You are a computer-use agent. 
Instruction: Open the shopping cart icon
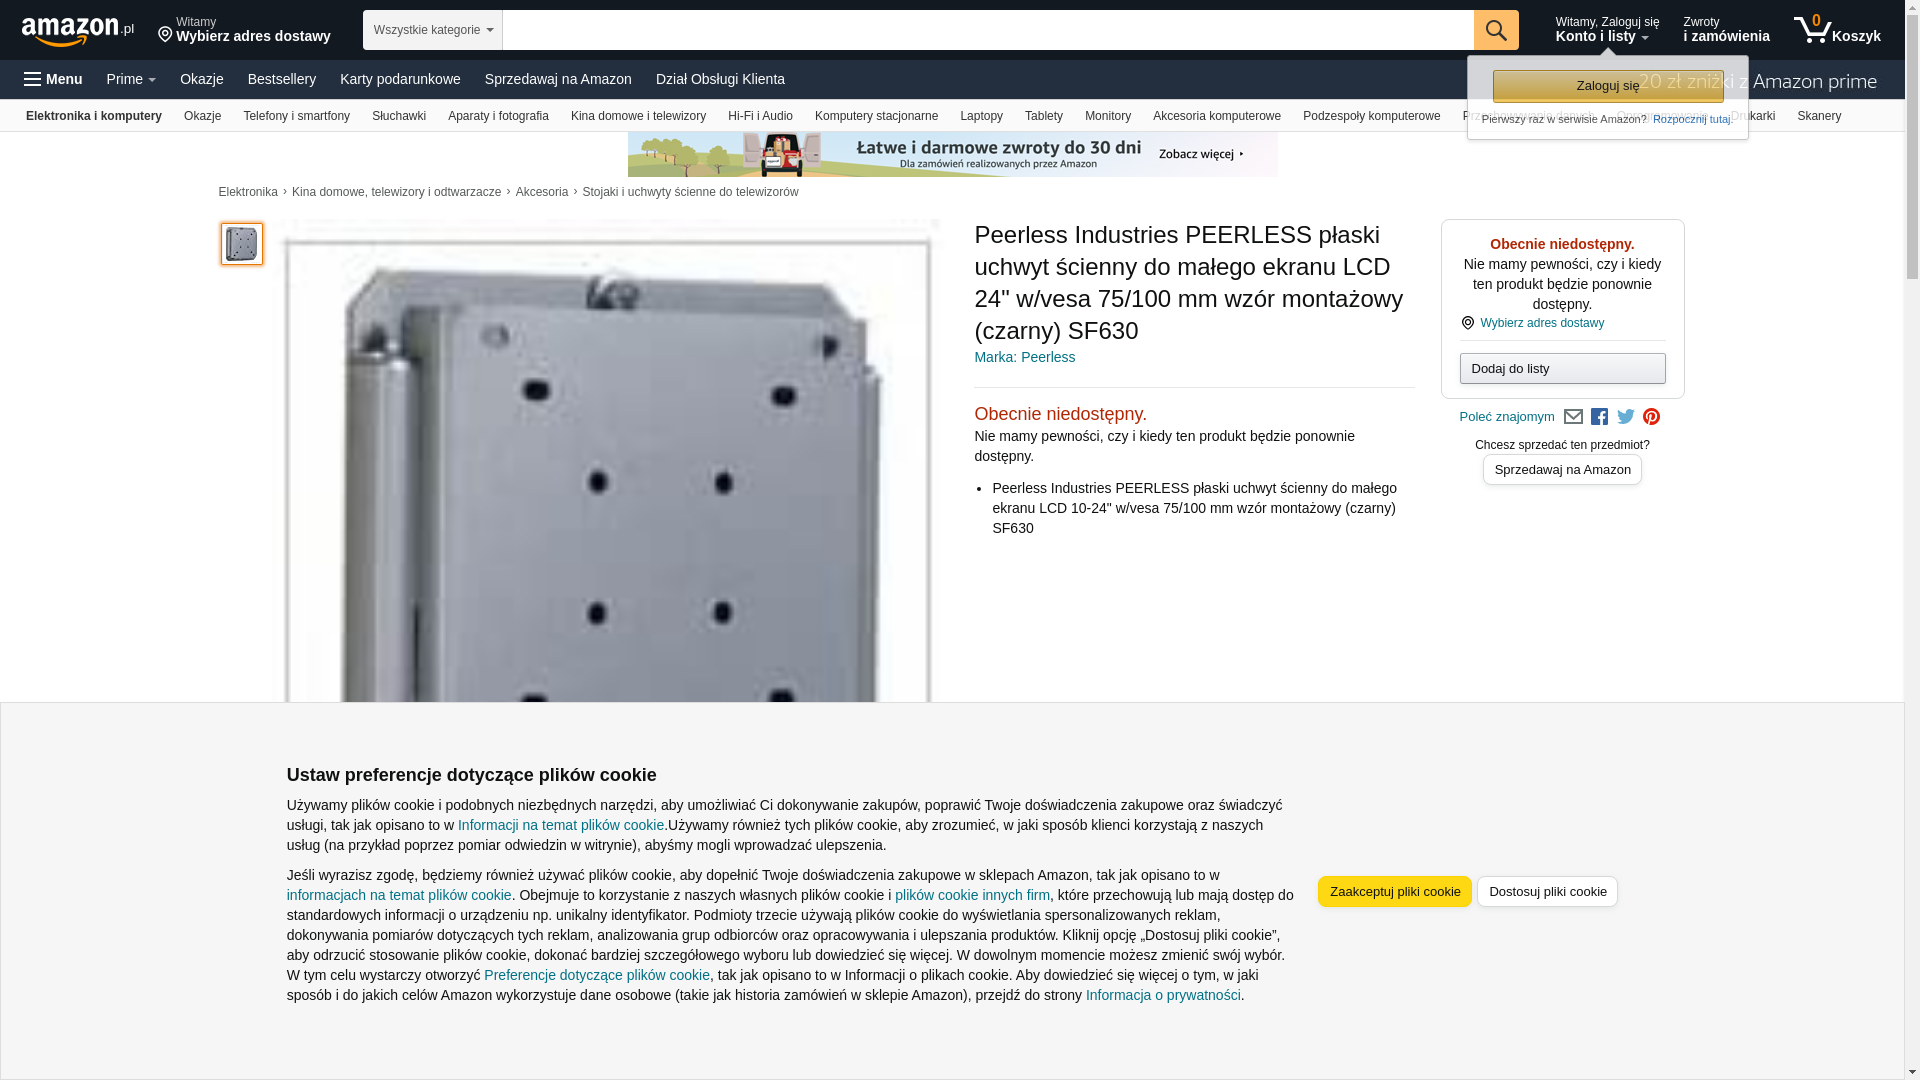[x=1837, y=30]
